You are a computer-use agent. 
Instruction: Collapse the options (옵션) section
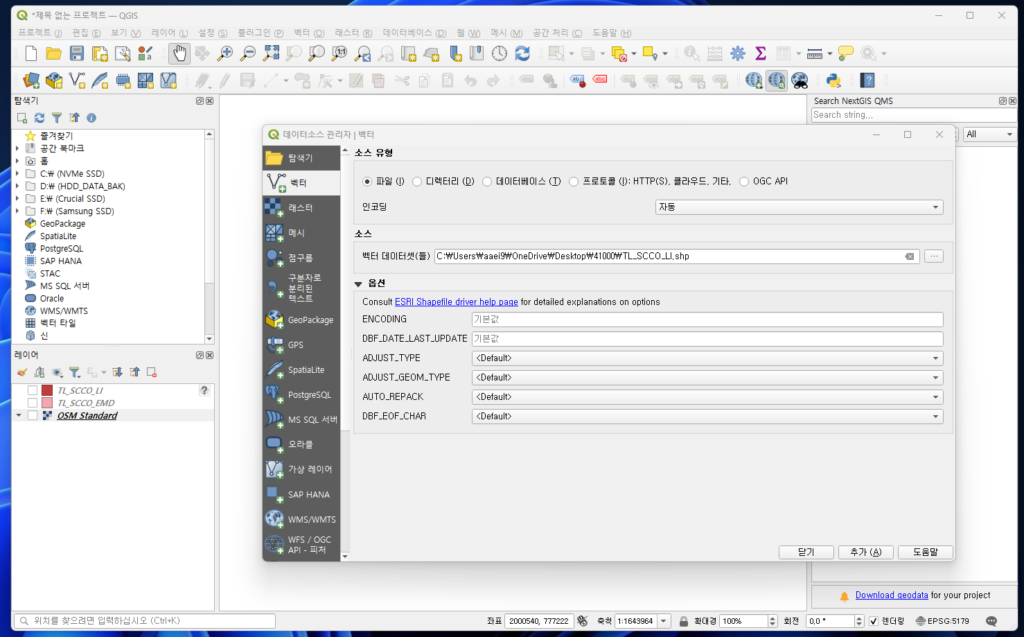click(x=358, y=284)
